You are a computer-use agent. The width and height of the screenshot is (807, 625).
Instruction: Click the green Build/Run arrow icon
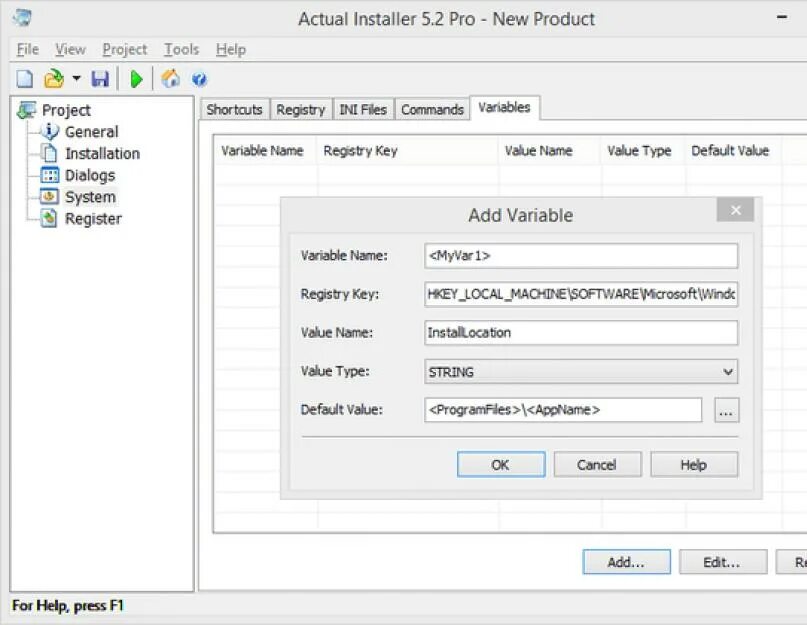(x=136, y=79)
